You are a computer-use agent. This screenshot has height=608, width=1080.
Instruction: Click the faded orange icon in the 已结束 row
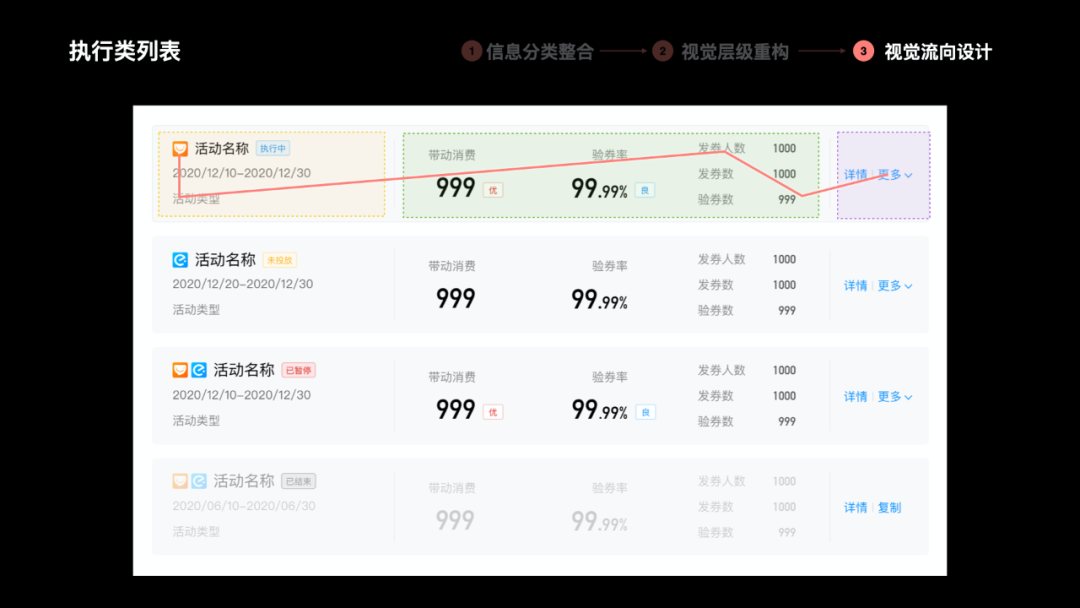point(180,481)
